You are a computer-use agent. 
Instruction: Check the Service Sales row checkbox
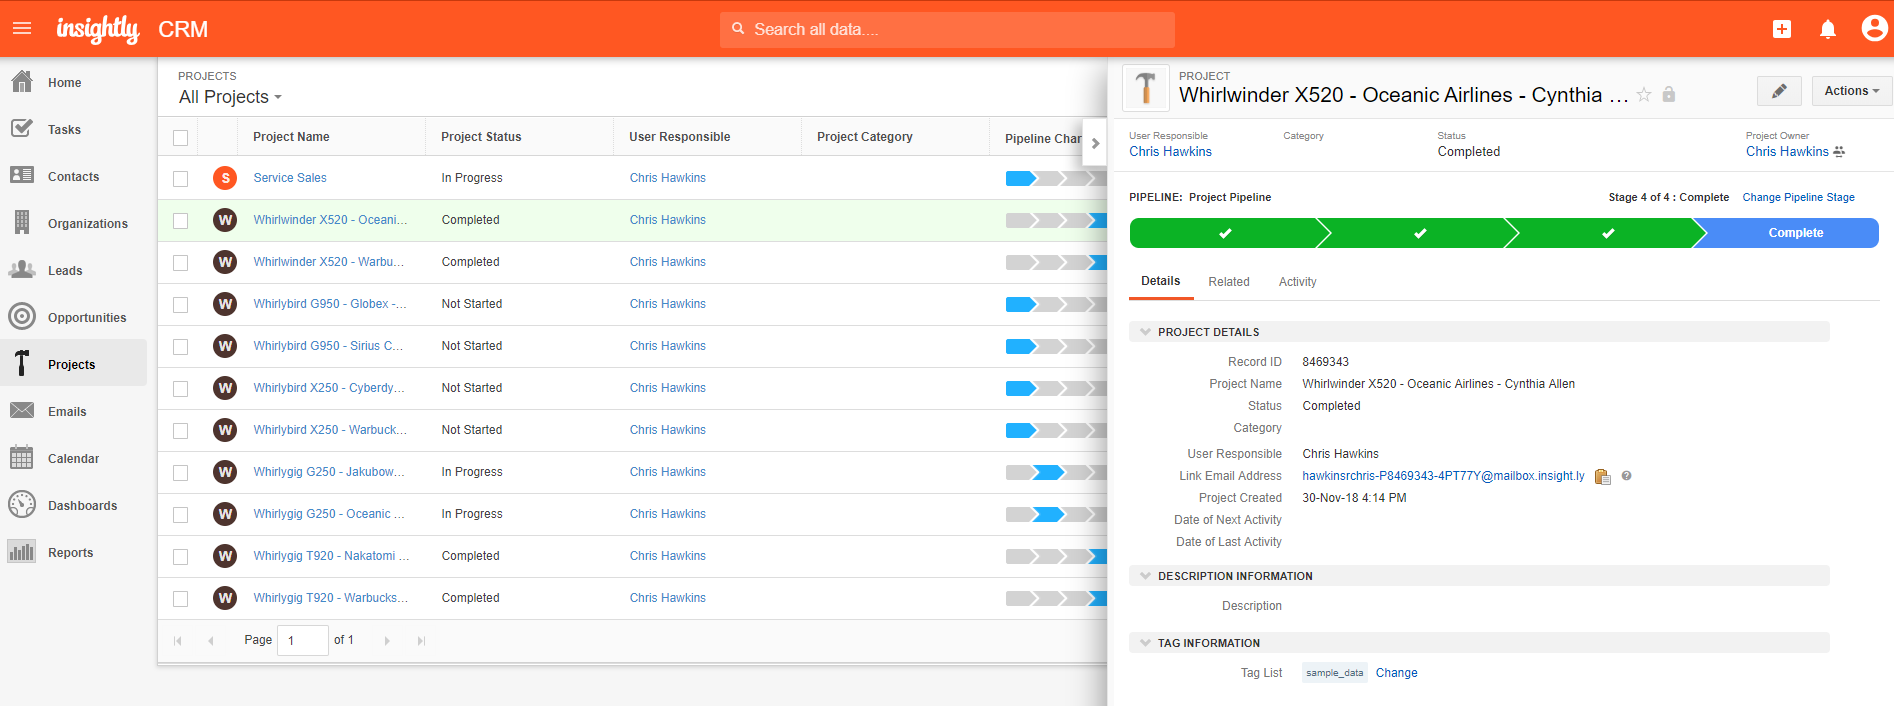click(x=180, y=179)
